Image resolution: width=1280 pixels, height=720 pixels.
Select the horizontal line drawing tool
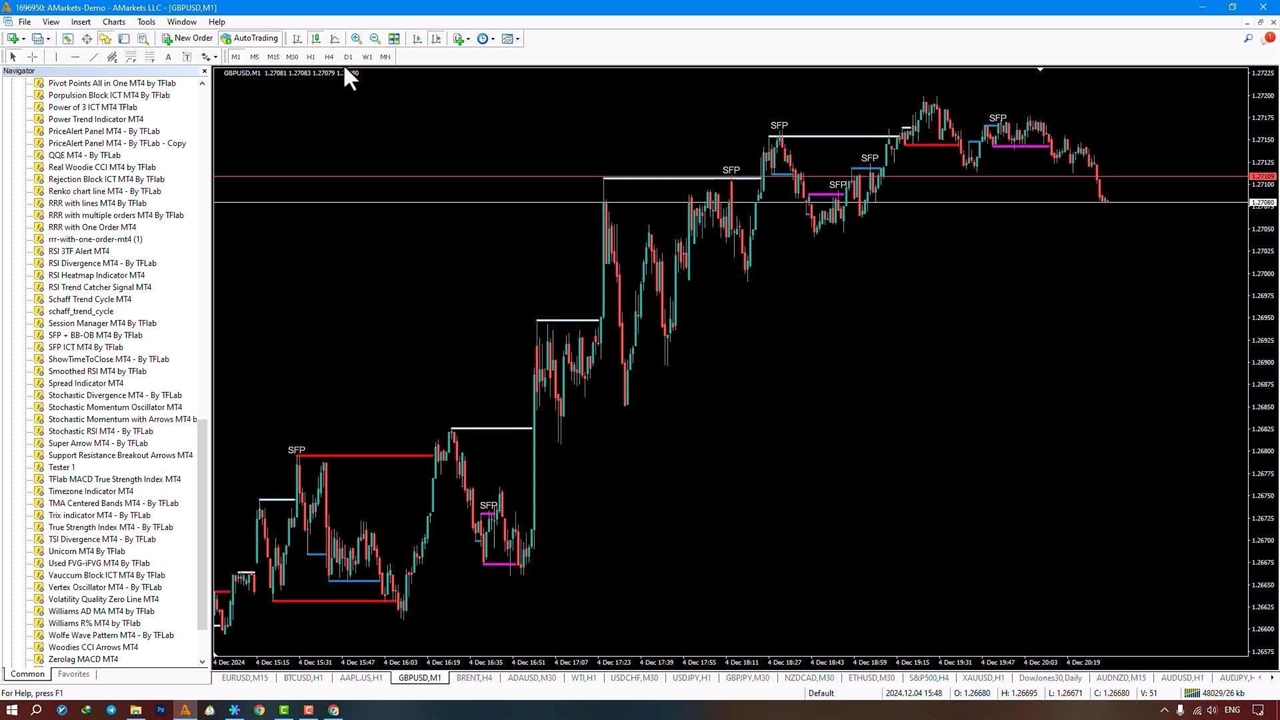coord(75,57)
